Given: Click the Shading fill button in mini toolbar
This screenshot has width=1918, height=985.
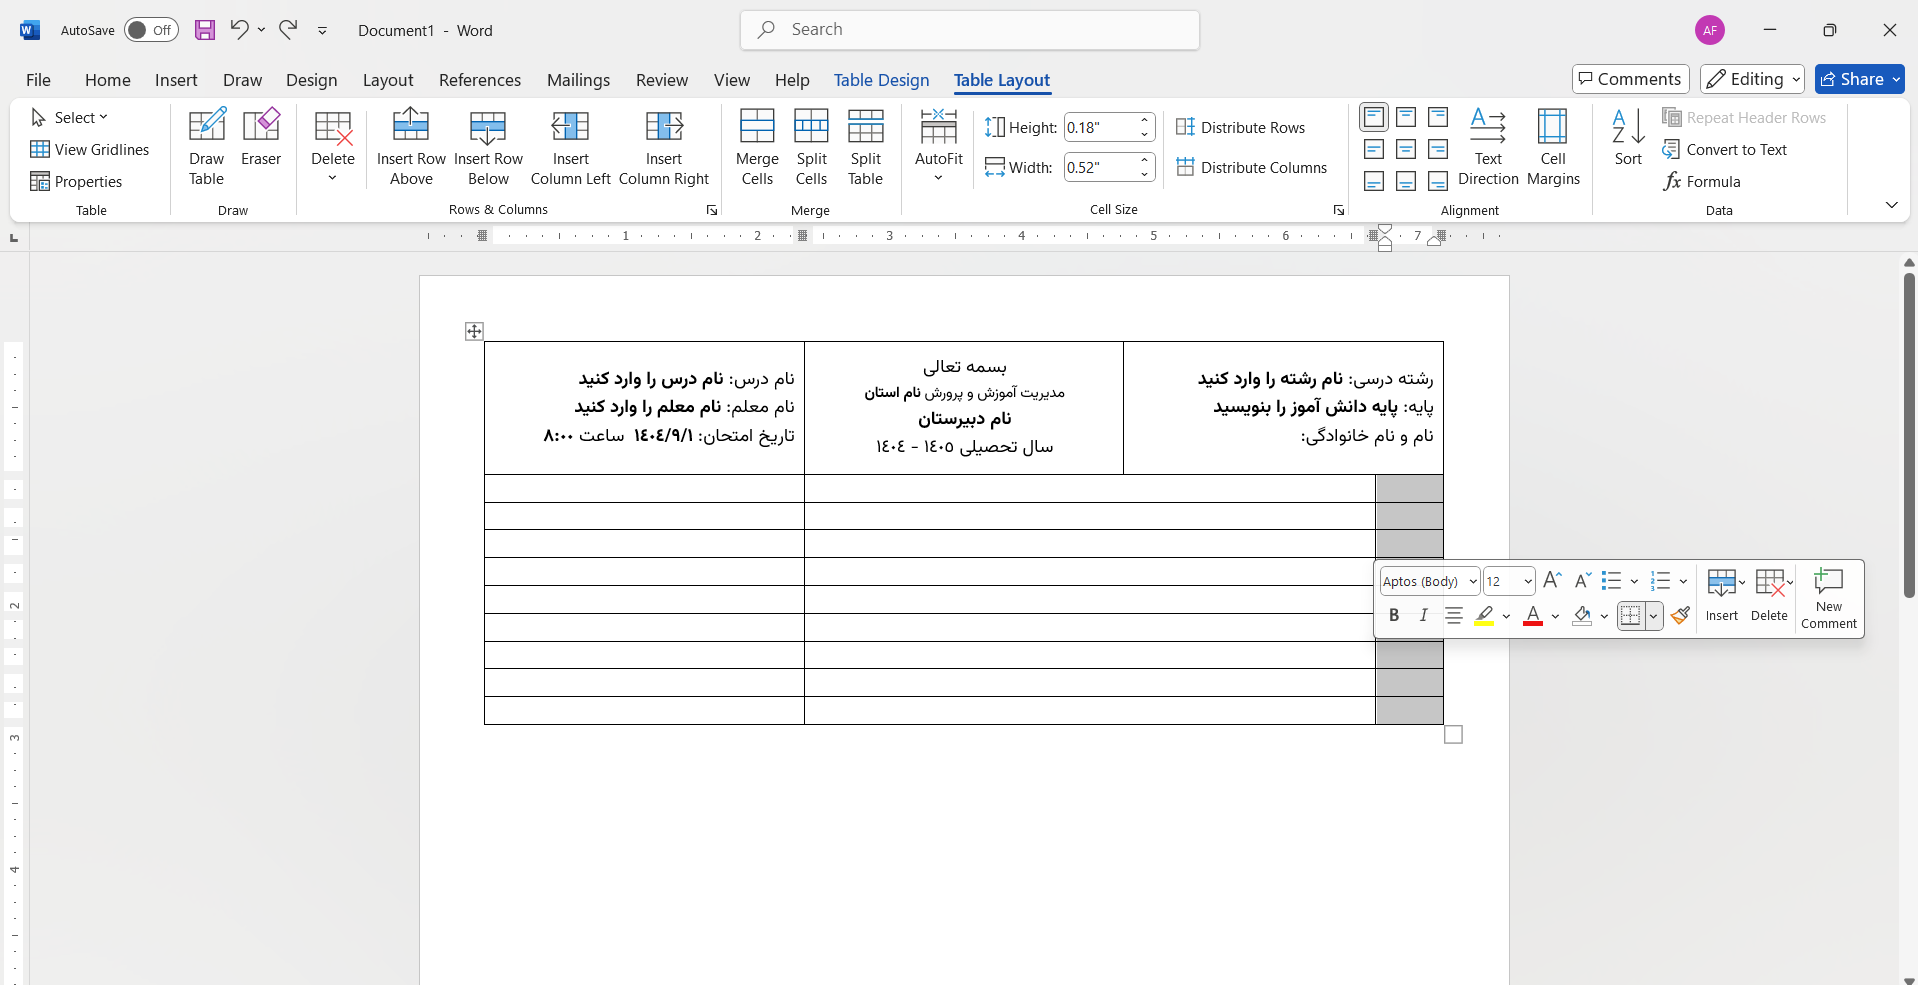Looking at the screenshot, I should (x=1582, y=615).
